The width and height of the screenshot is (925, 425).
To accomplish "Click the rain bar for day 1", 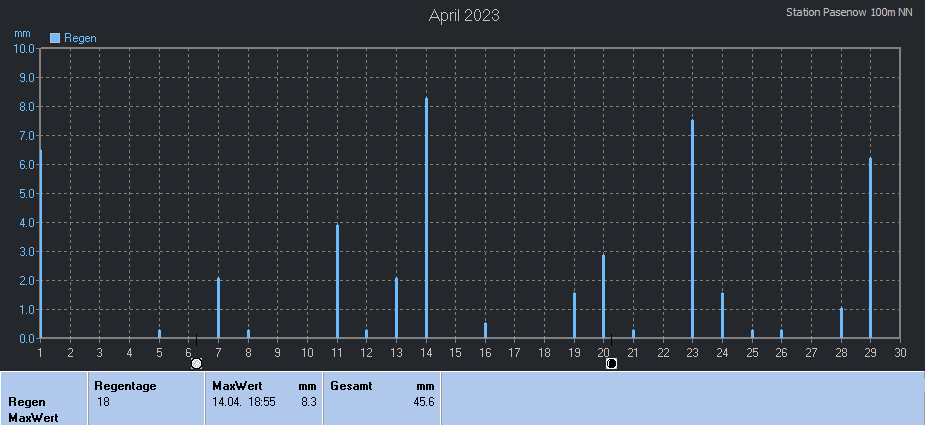I will 41,244.
